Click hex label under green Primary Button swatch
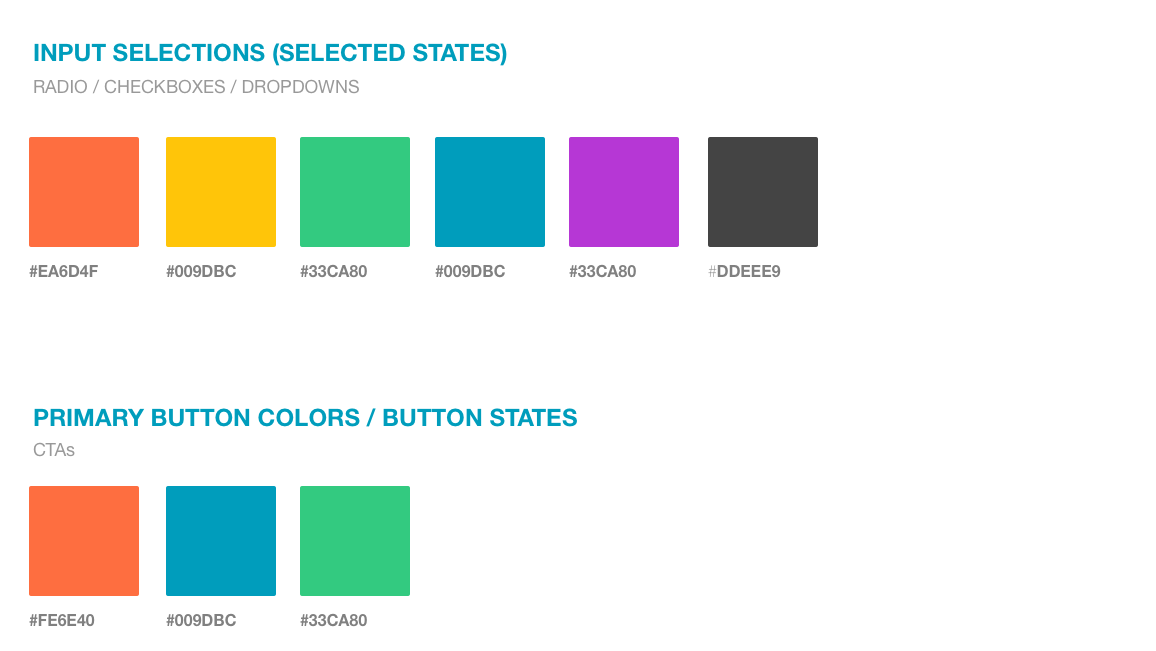Viewport: 1156px width, 651px height. [x=334, y=621]
